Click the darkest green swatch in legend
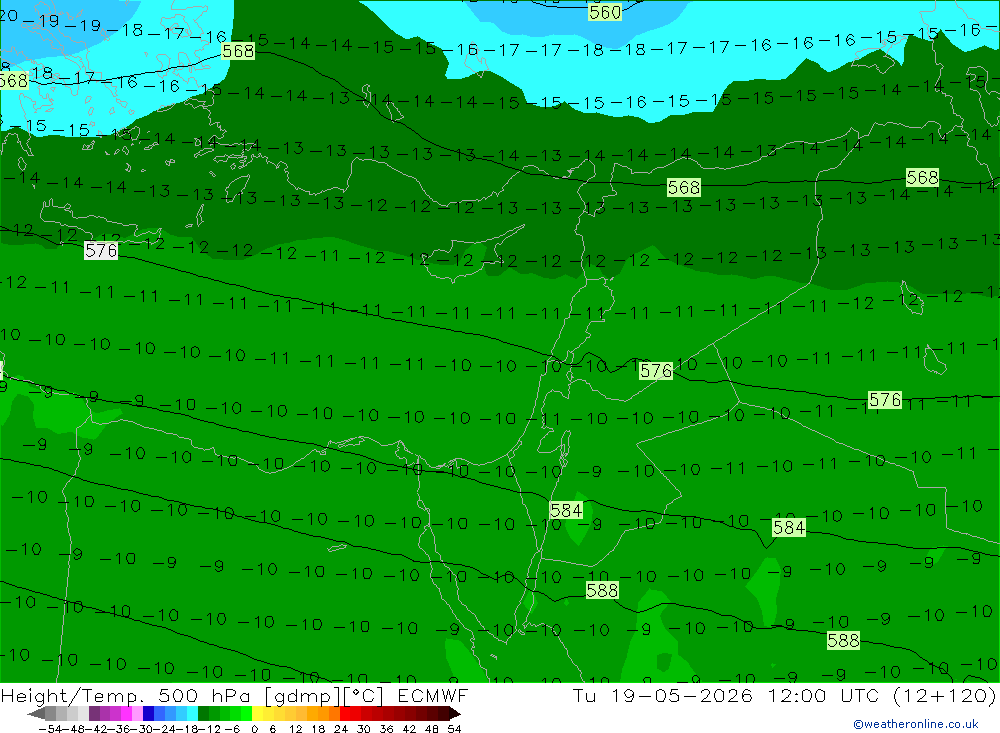 click(203, 714)
